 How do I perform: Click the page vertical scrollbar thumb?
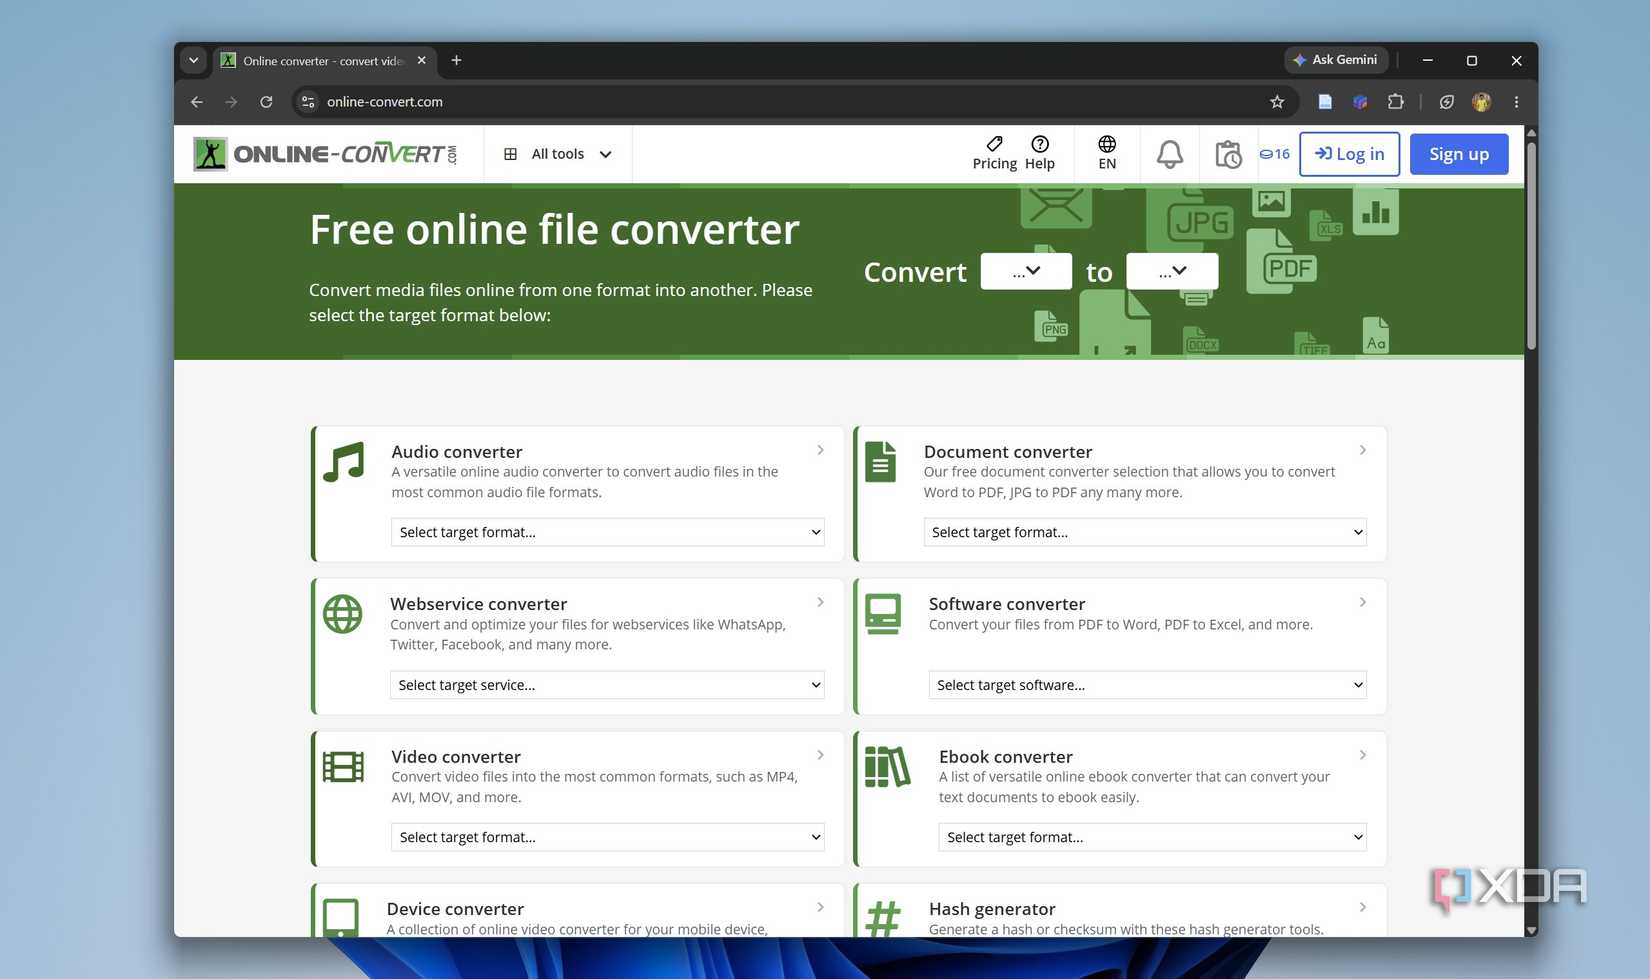pos(1531,245)
